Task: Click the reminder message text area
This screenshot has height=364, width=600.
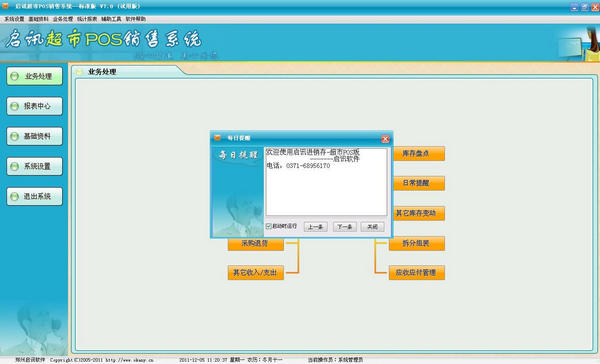Action: [x=326, y=182]
